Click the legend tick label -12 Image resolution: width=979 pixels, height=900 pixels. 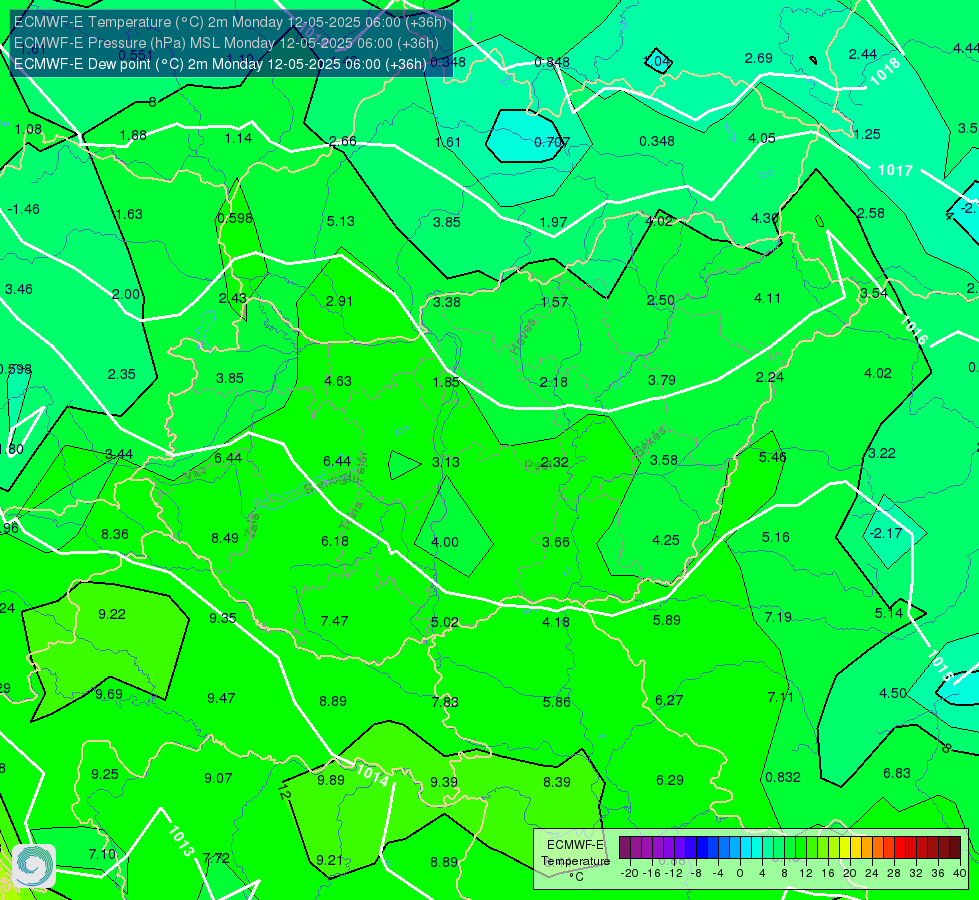coord(674,873)
